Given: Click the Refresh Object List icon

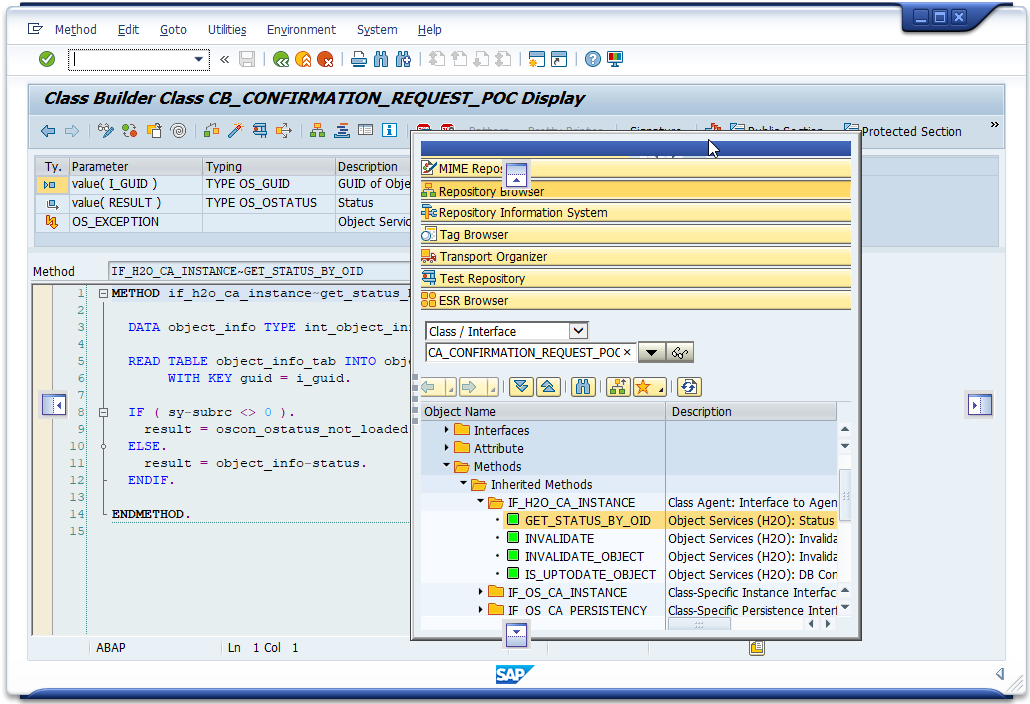Looking at the screenshot, I should pos(689,387).
